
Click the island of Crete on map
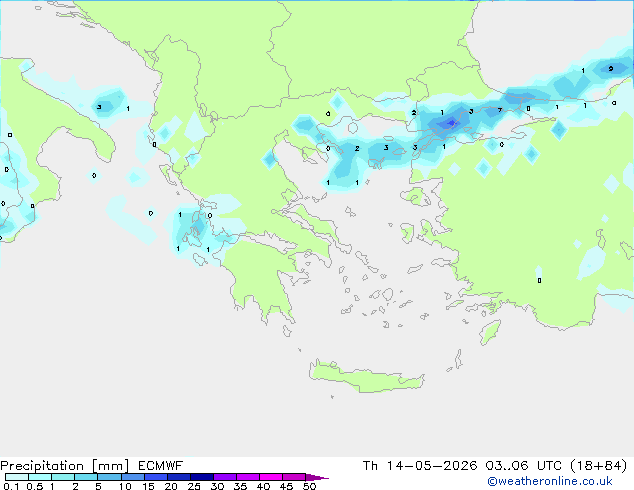(367, 377)
